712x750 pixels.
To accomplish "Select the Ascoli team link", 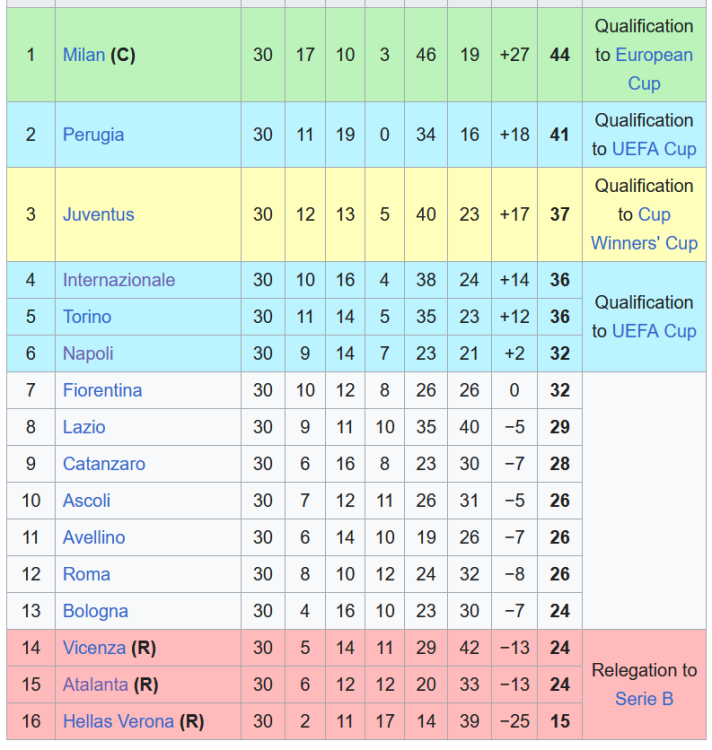I will pyautogui.click(x=86, y=501).
